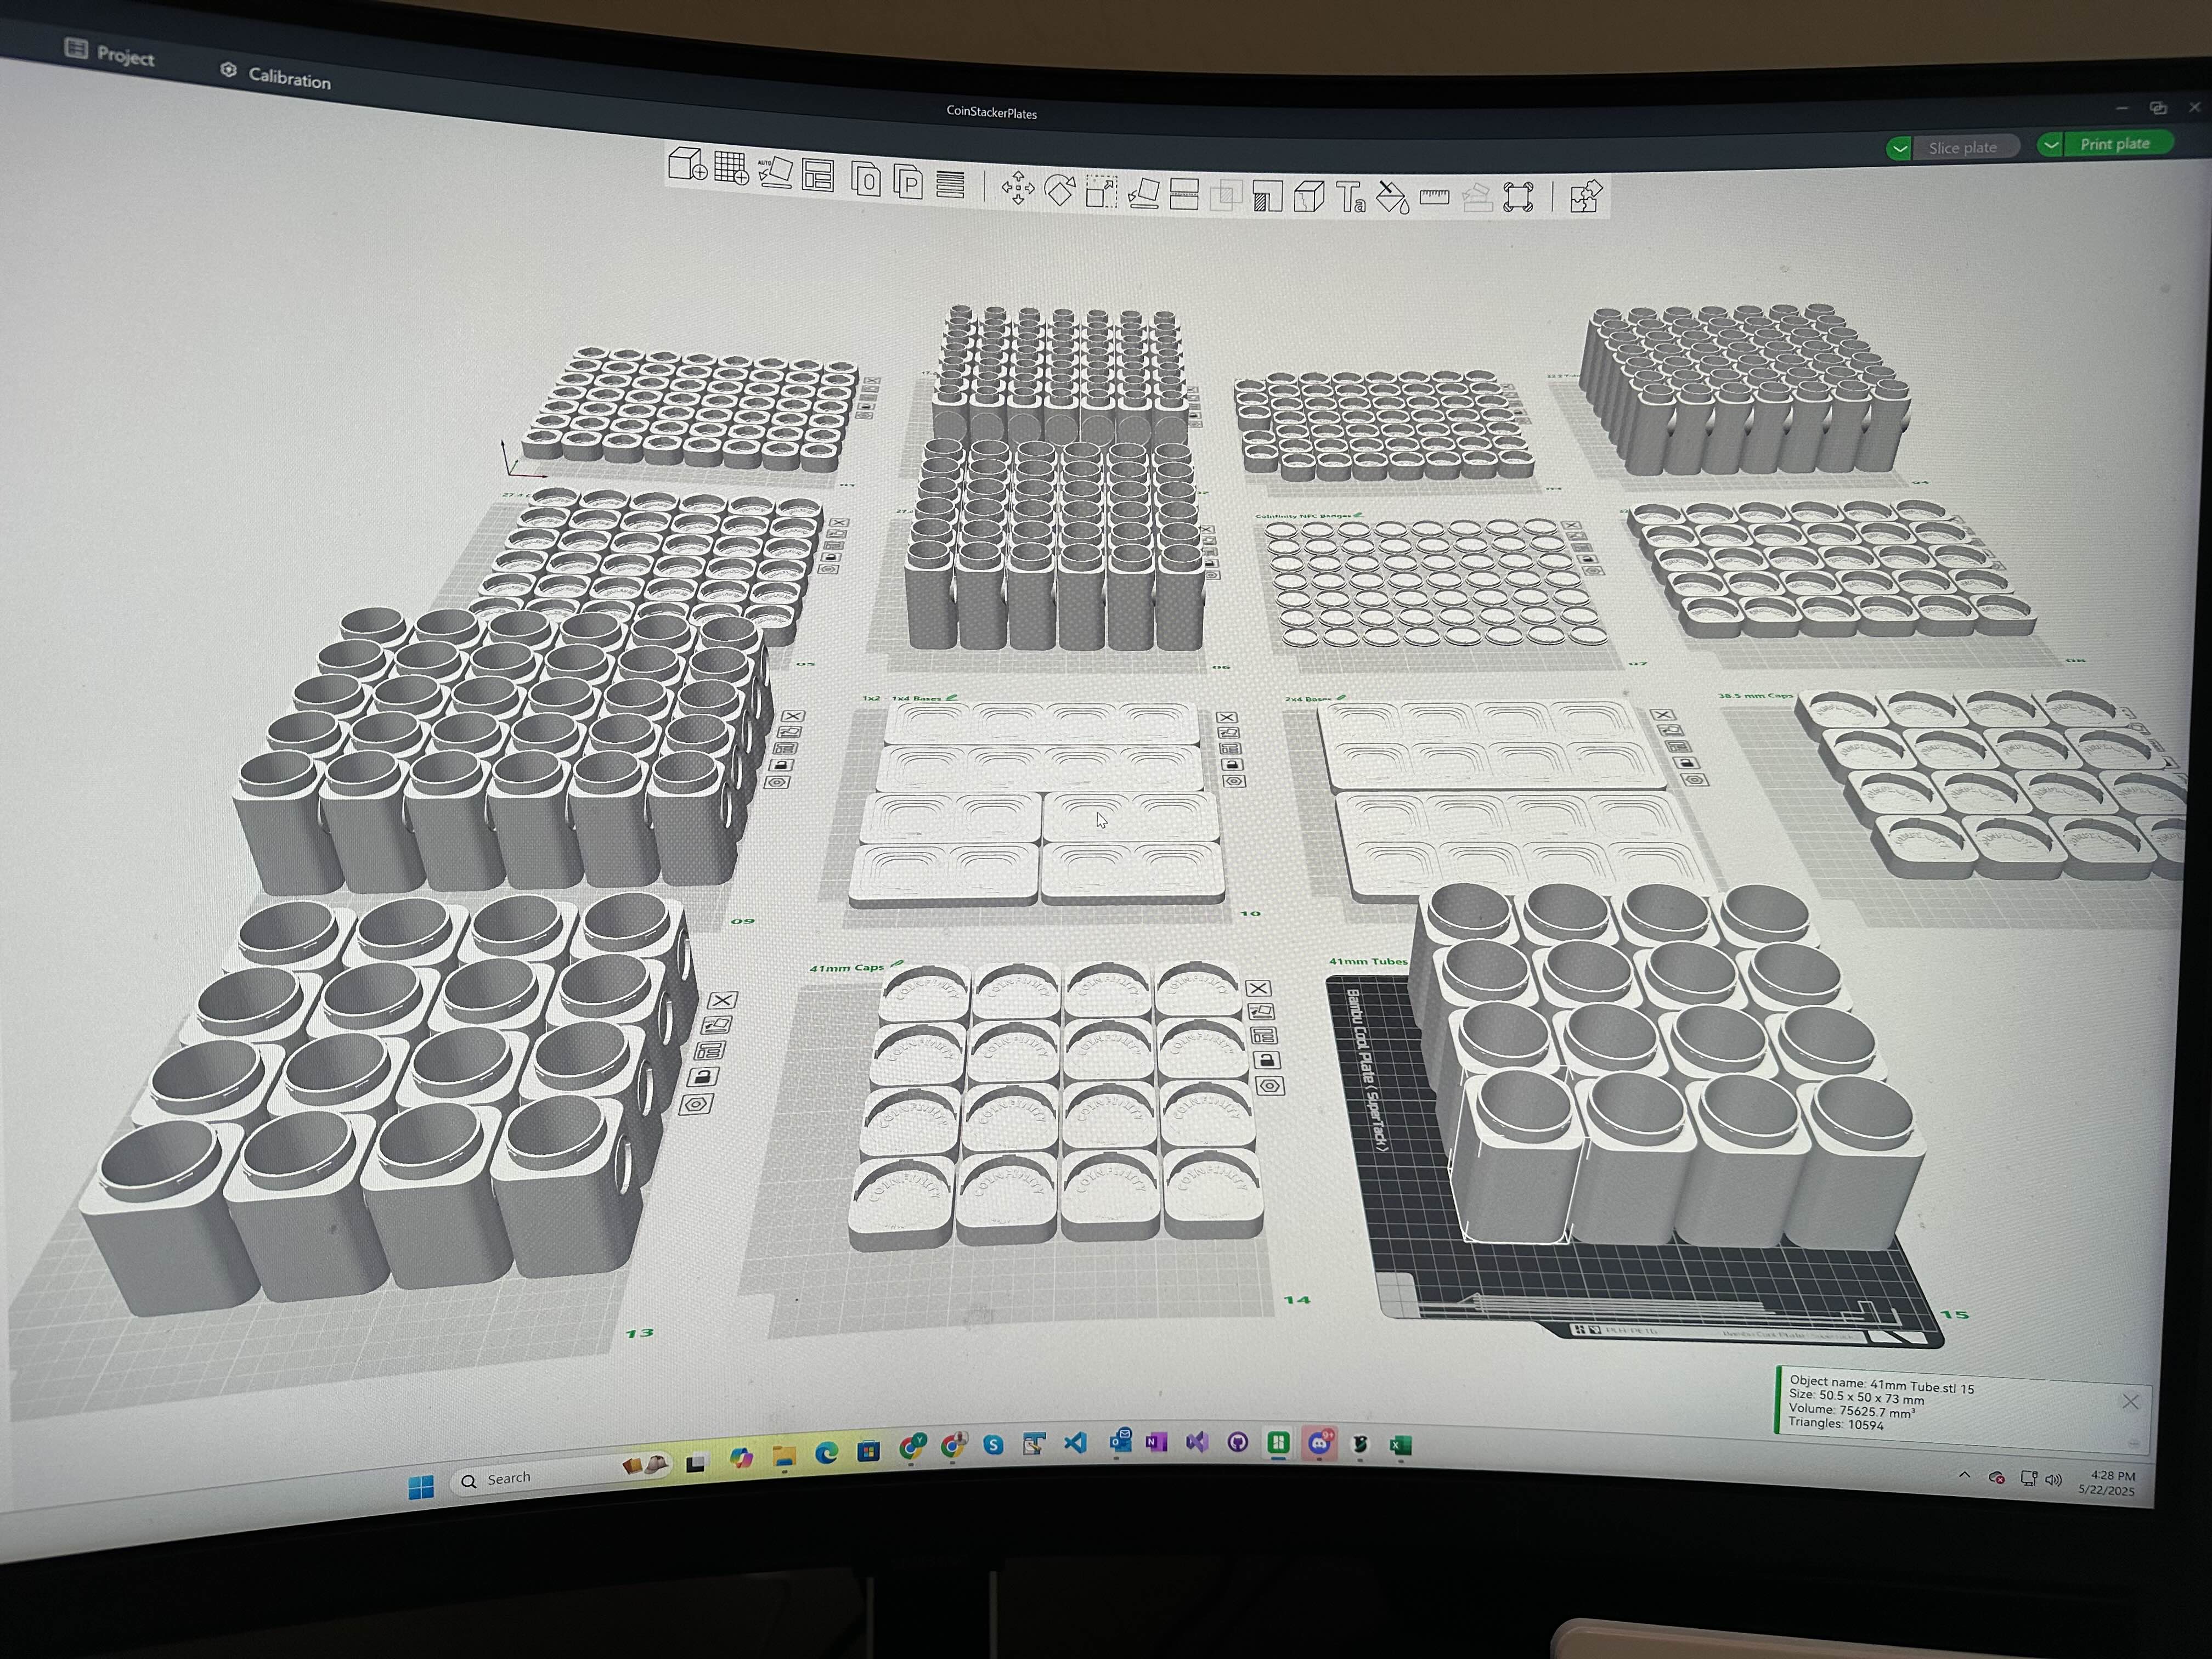Screen dimensions: 2212x1659
Task: Click the 38.5 mm Caps plate name
Action: [1756, 696]
